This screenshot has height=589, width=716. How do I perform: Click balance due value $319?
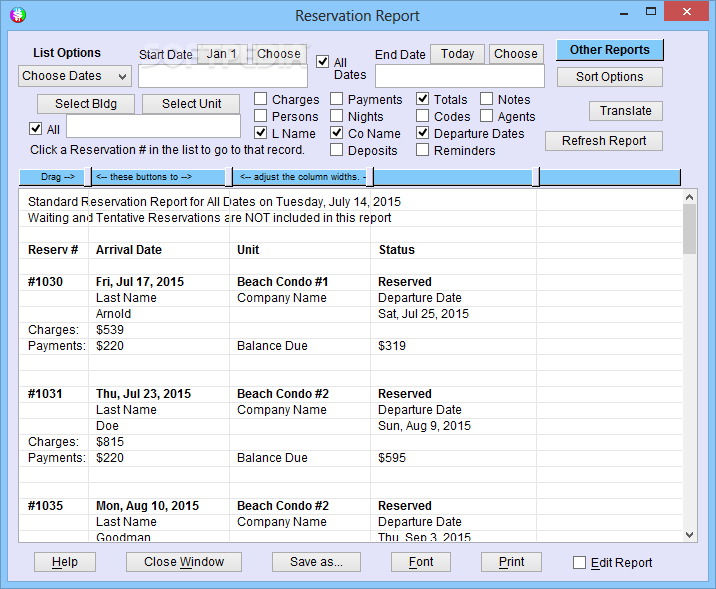tap(392, 346)
